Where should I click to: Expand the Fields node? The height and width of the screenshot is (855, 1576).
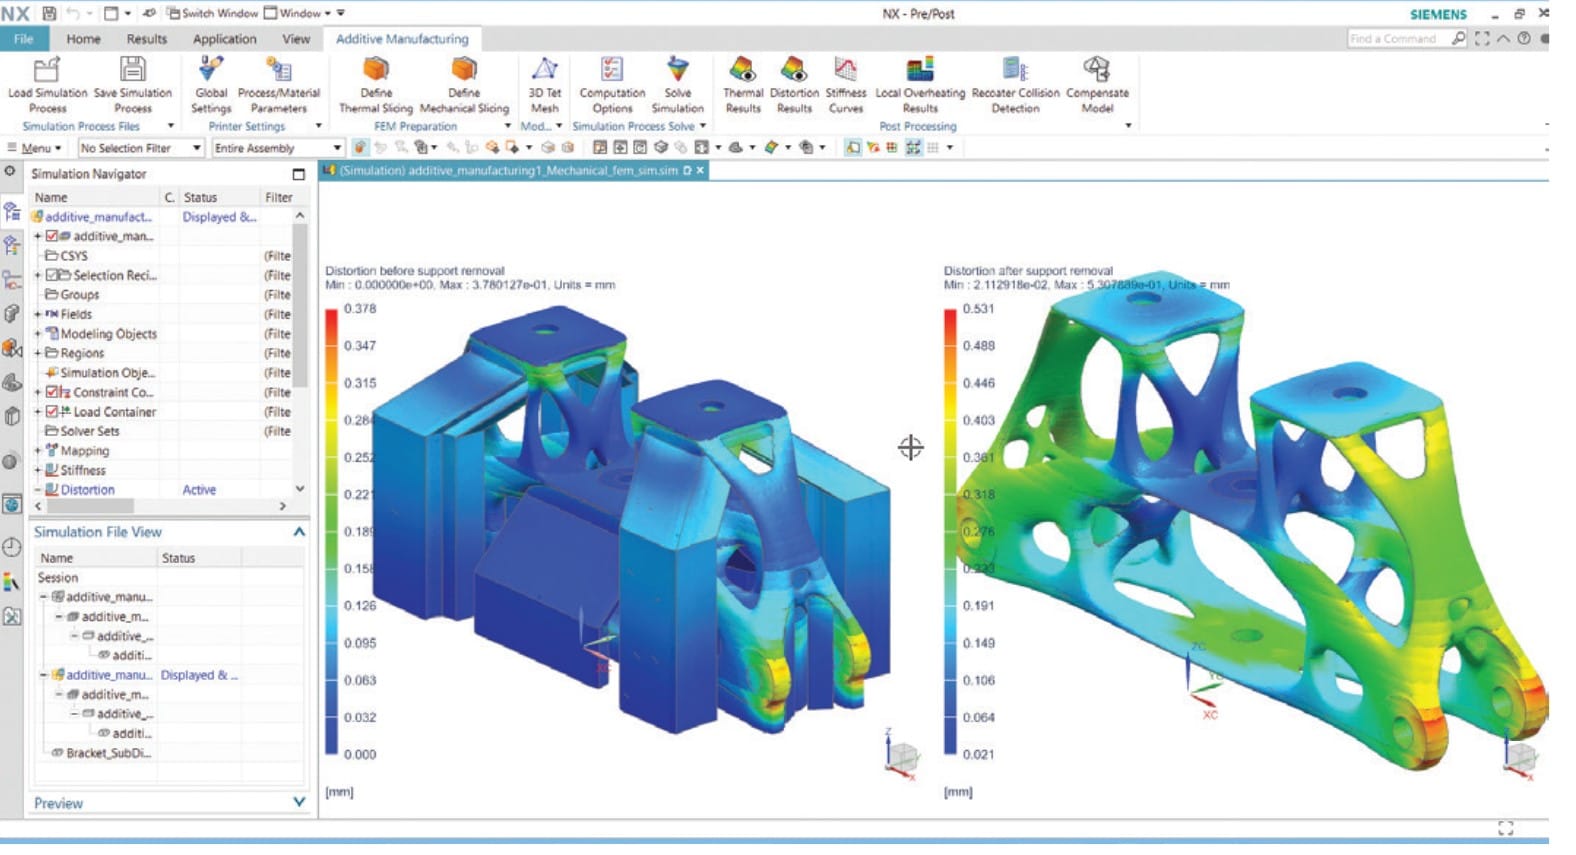38,314
